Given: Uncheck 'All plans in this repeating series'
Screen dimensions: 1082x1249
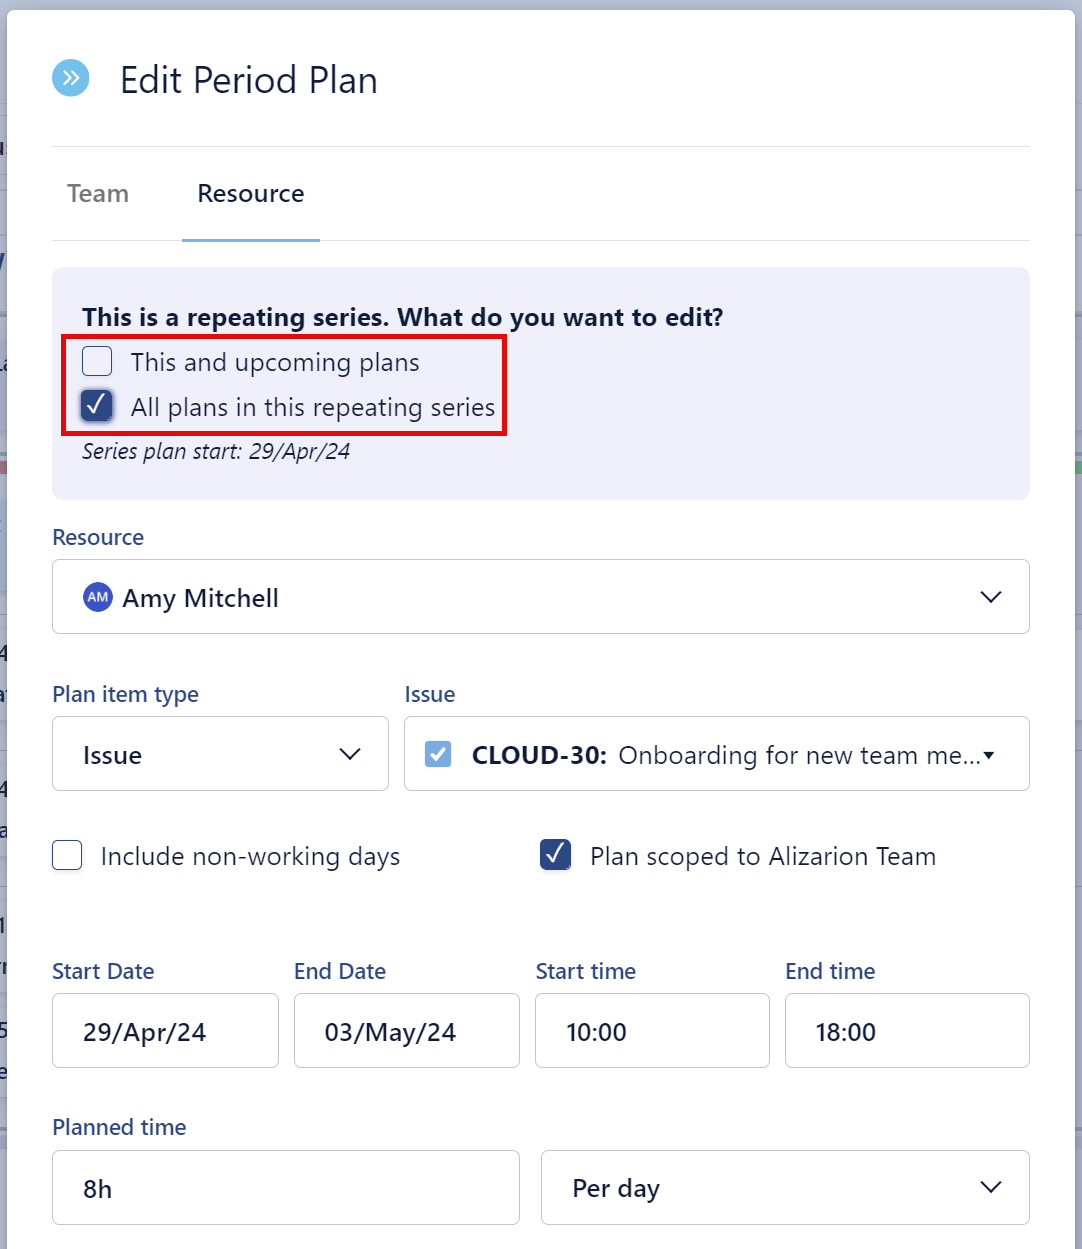Looking at the screenshot, I should [x=97, y=406].
